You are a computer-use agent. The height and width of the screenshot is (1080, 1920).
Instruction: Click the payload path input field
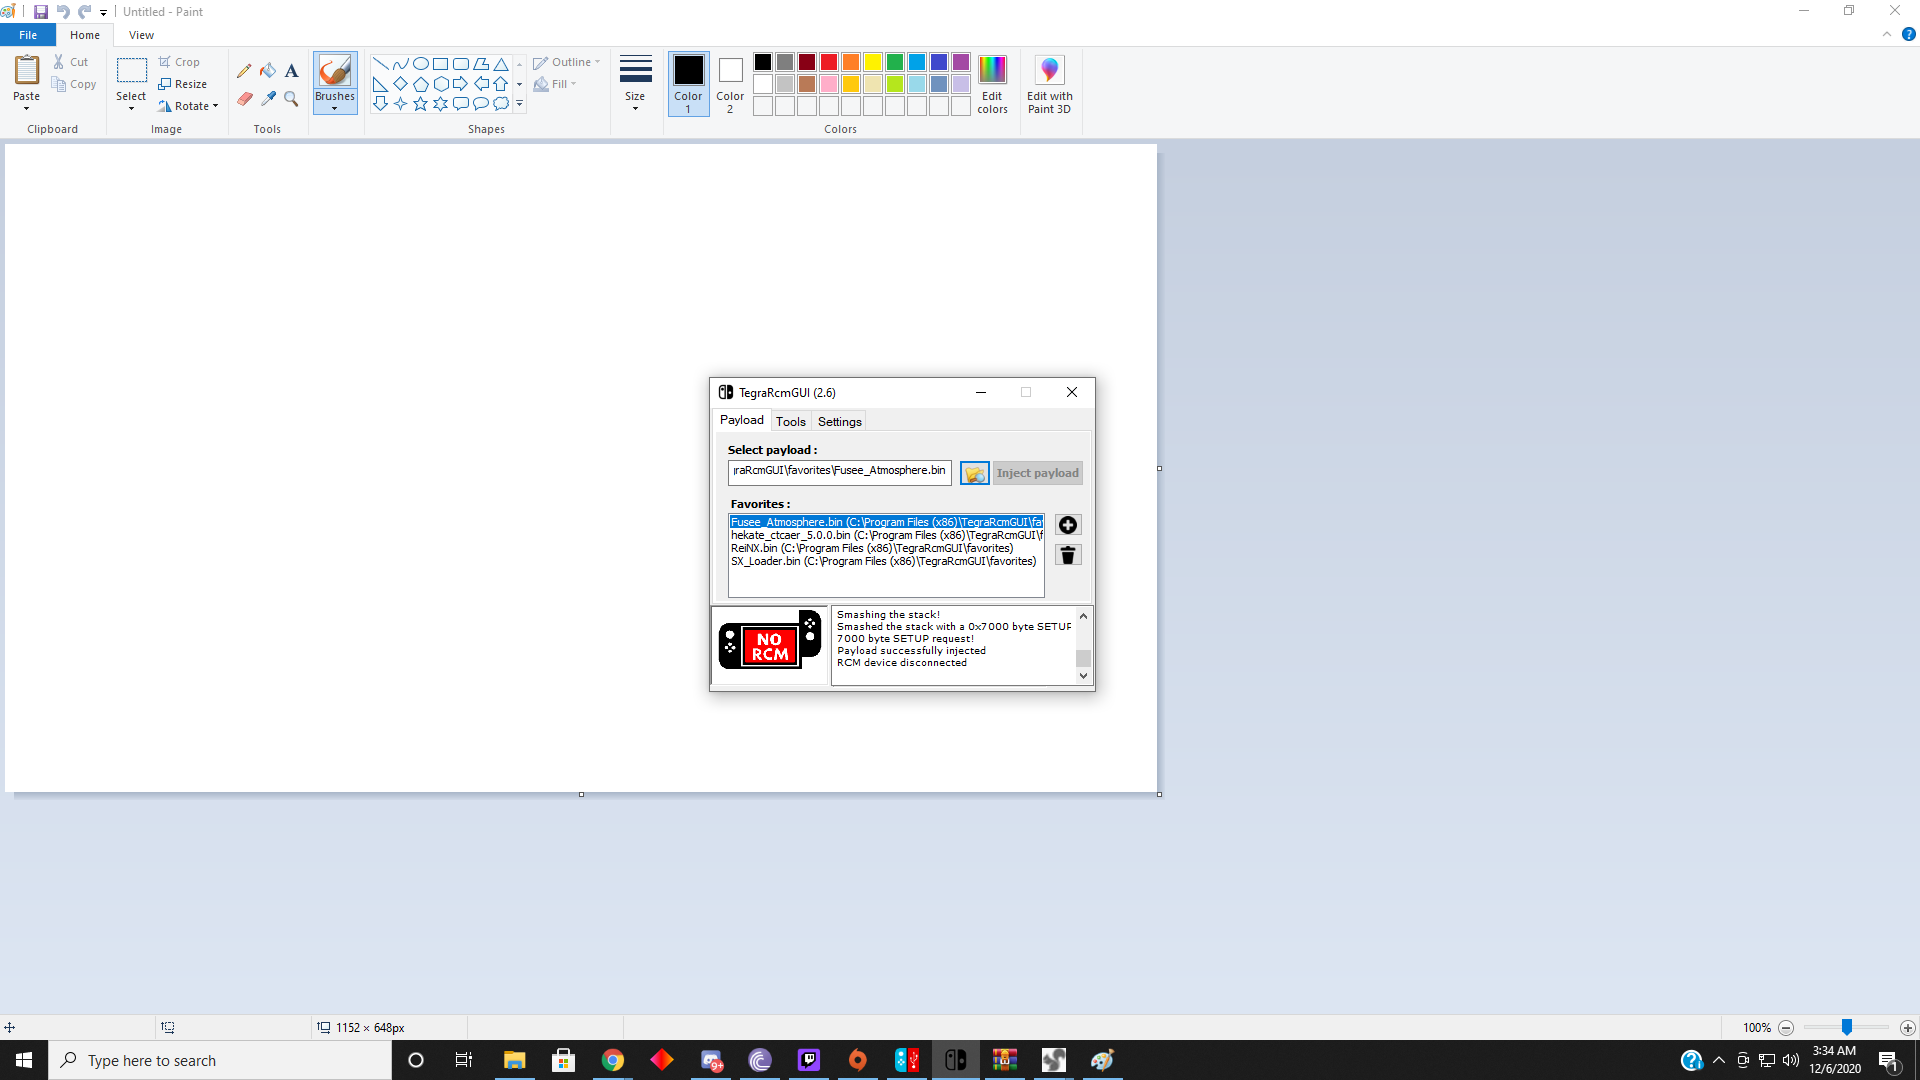(840, 472)
